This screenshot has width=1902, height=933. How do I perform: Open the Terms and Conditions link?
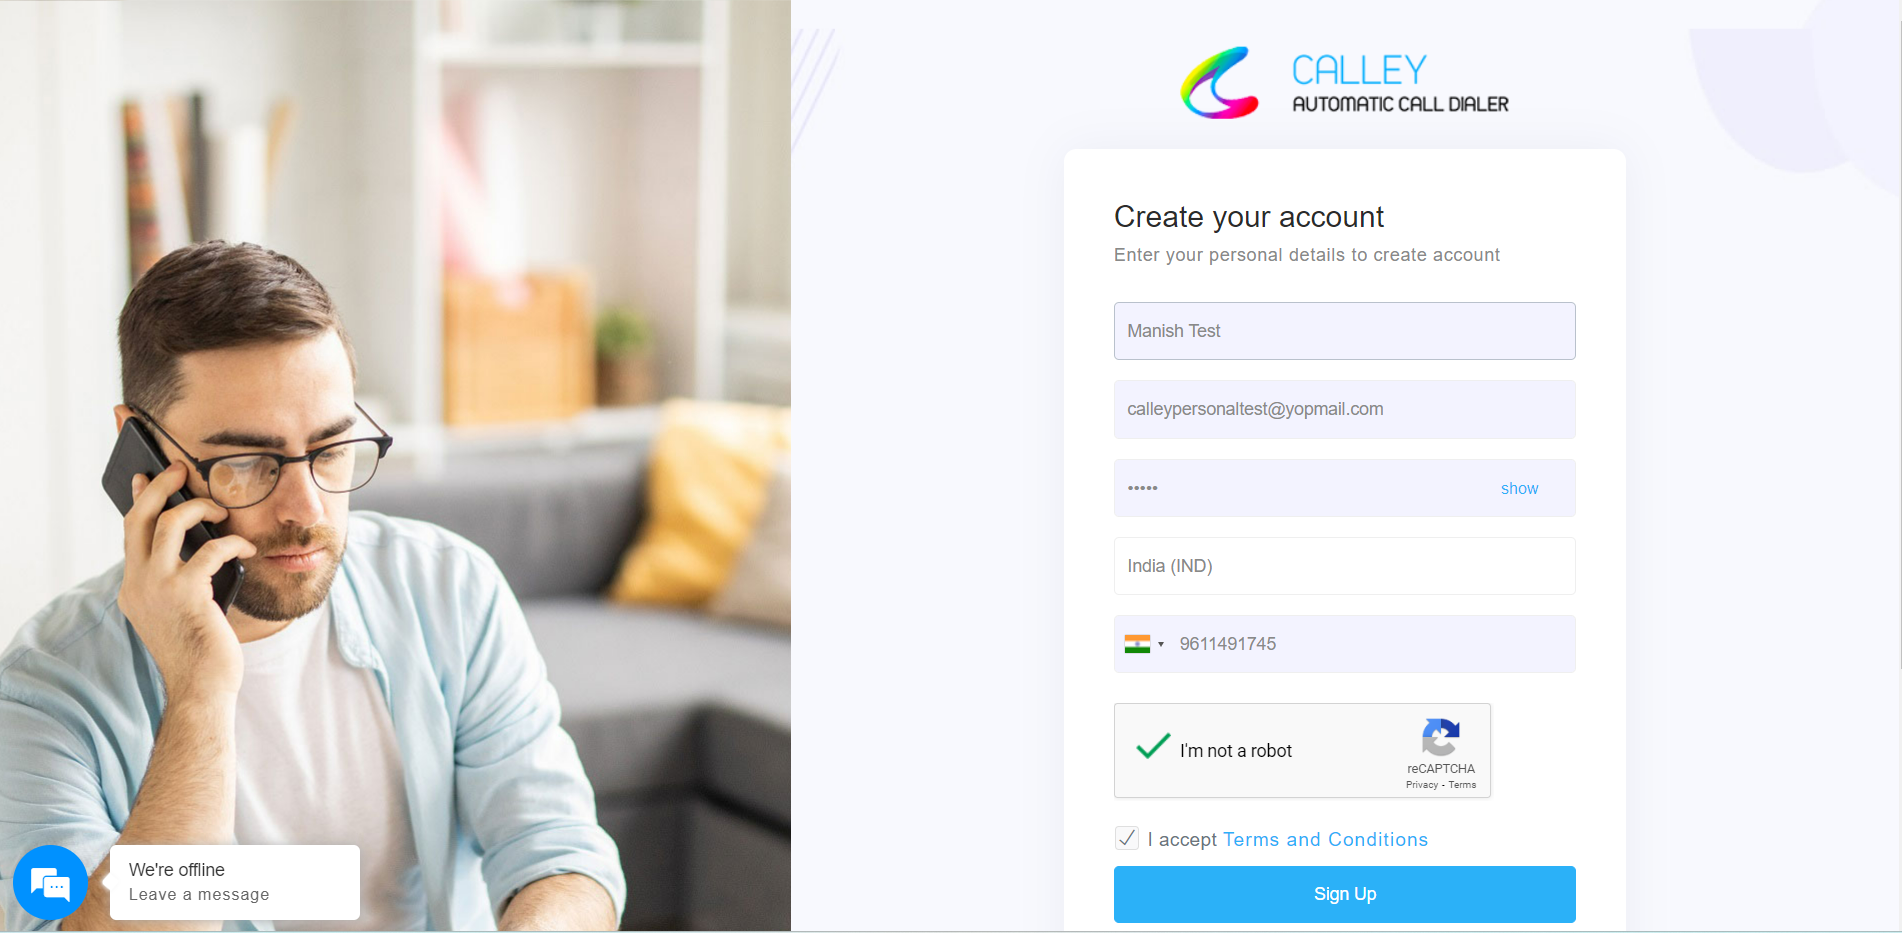point(1325,839)
